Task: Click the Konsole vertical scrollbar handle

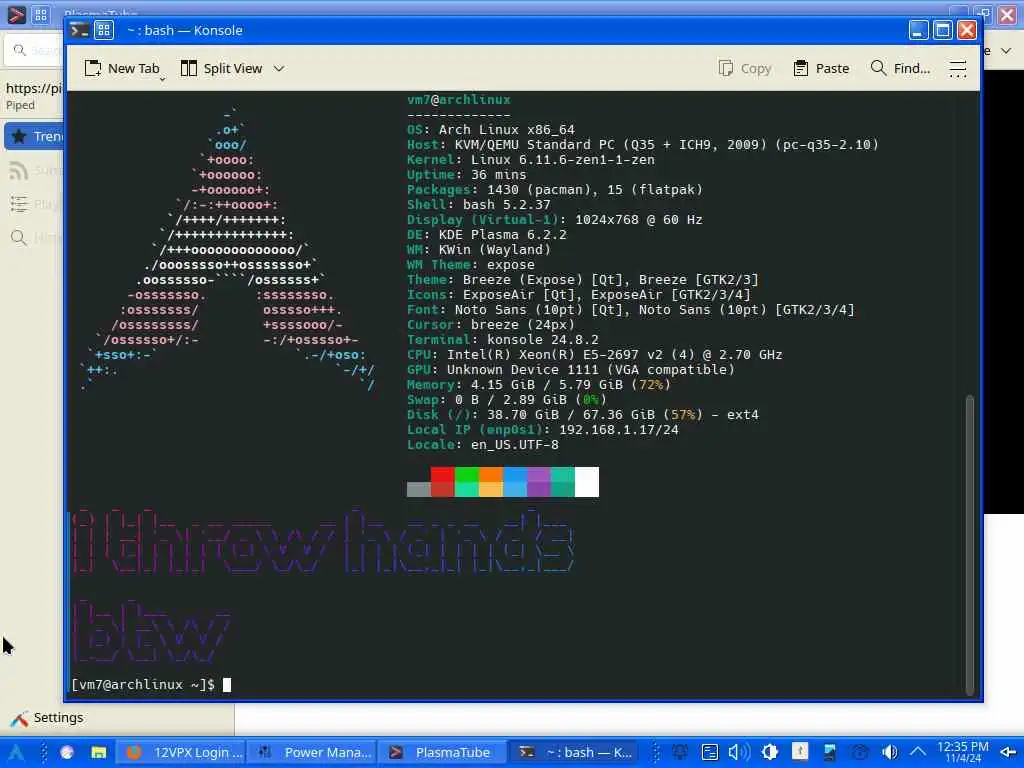Action: pyautogui.click(x=970, y=545)
